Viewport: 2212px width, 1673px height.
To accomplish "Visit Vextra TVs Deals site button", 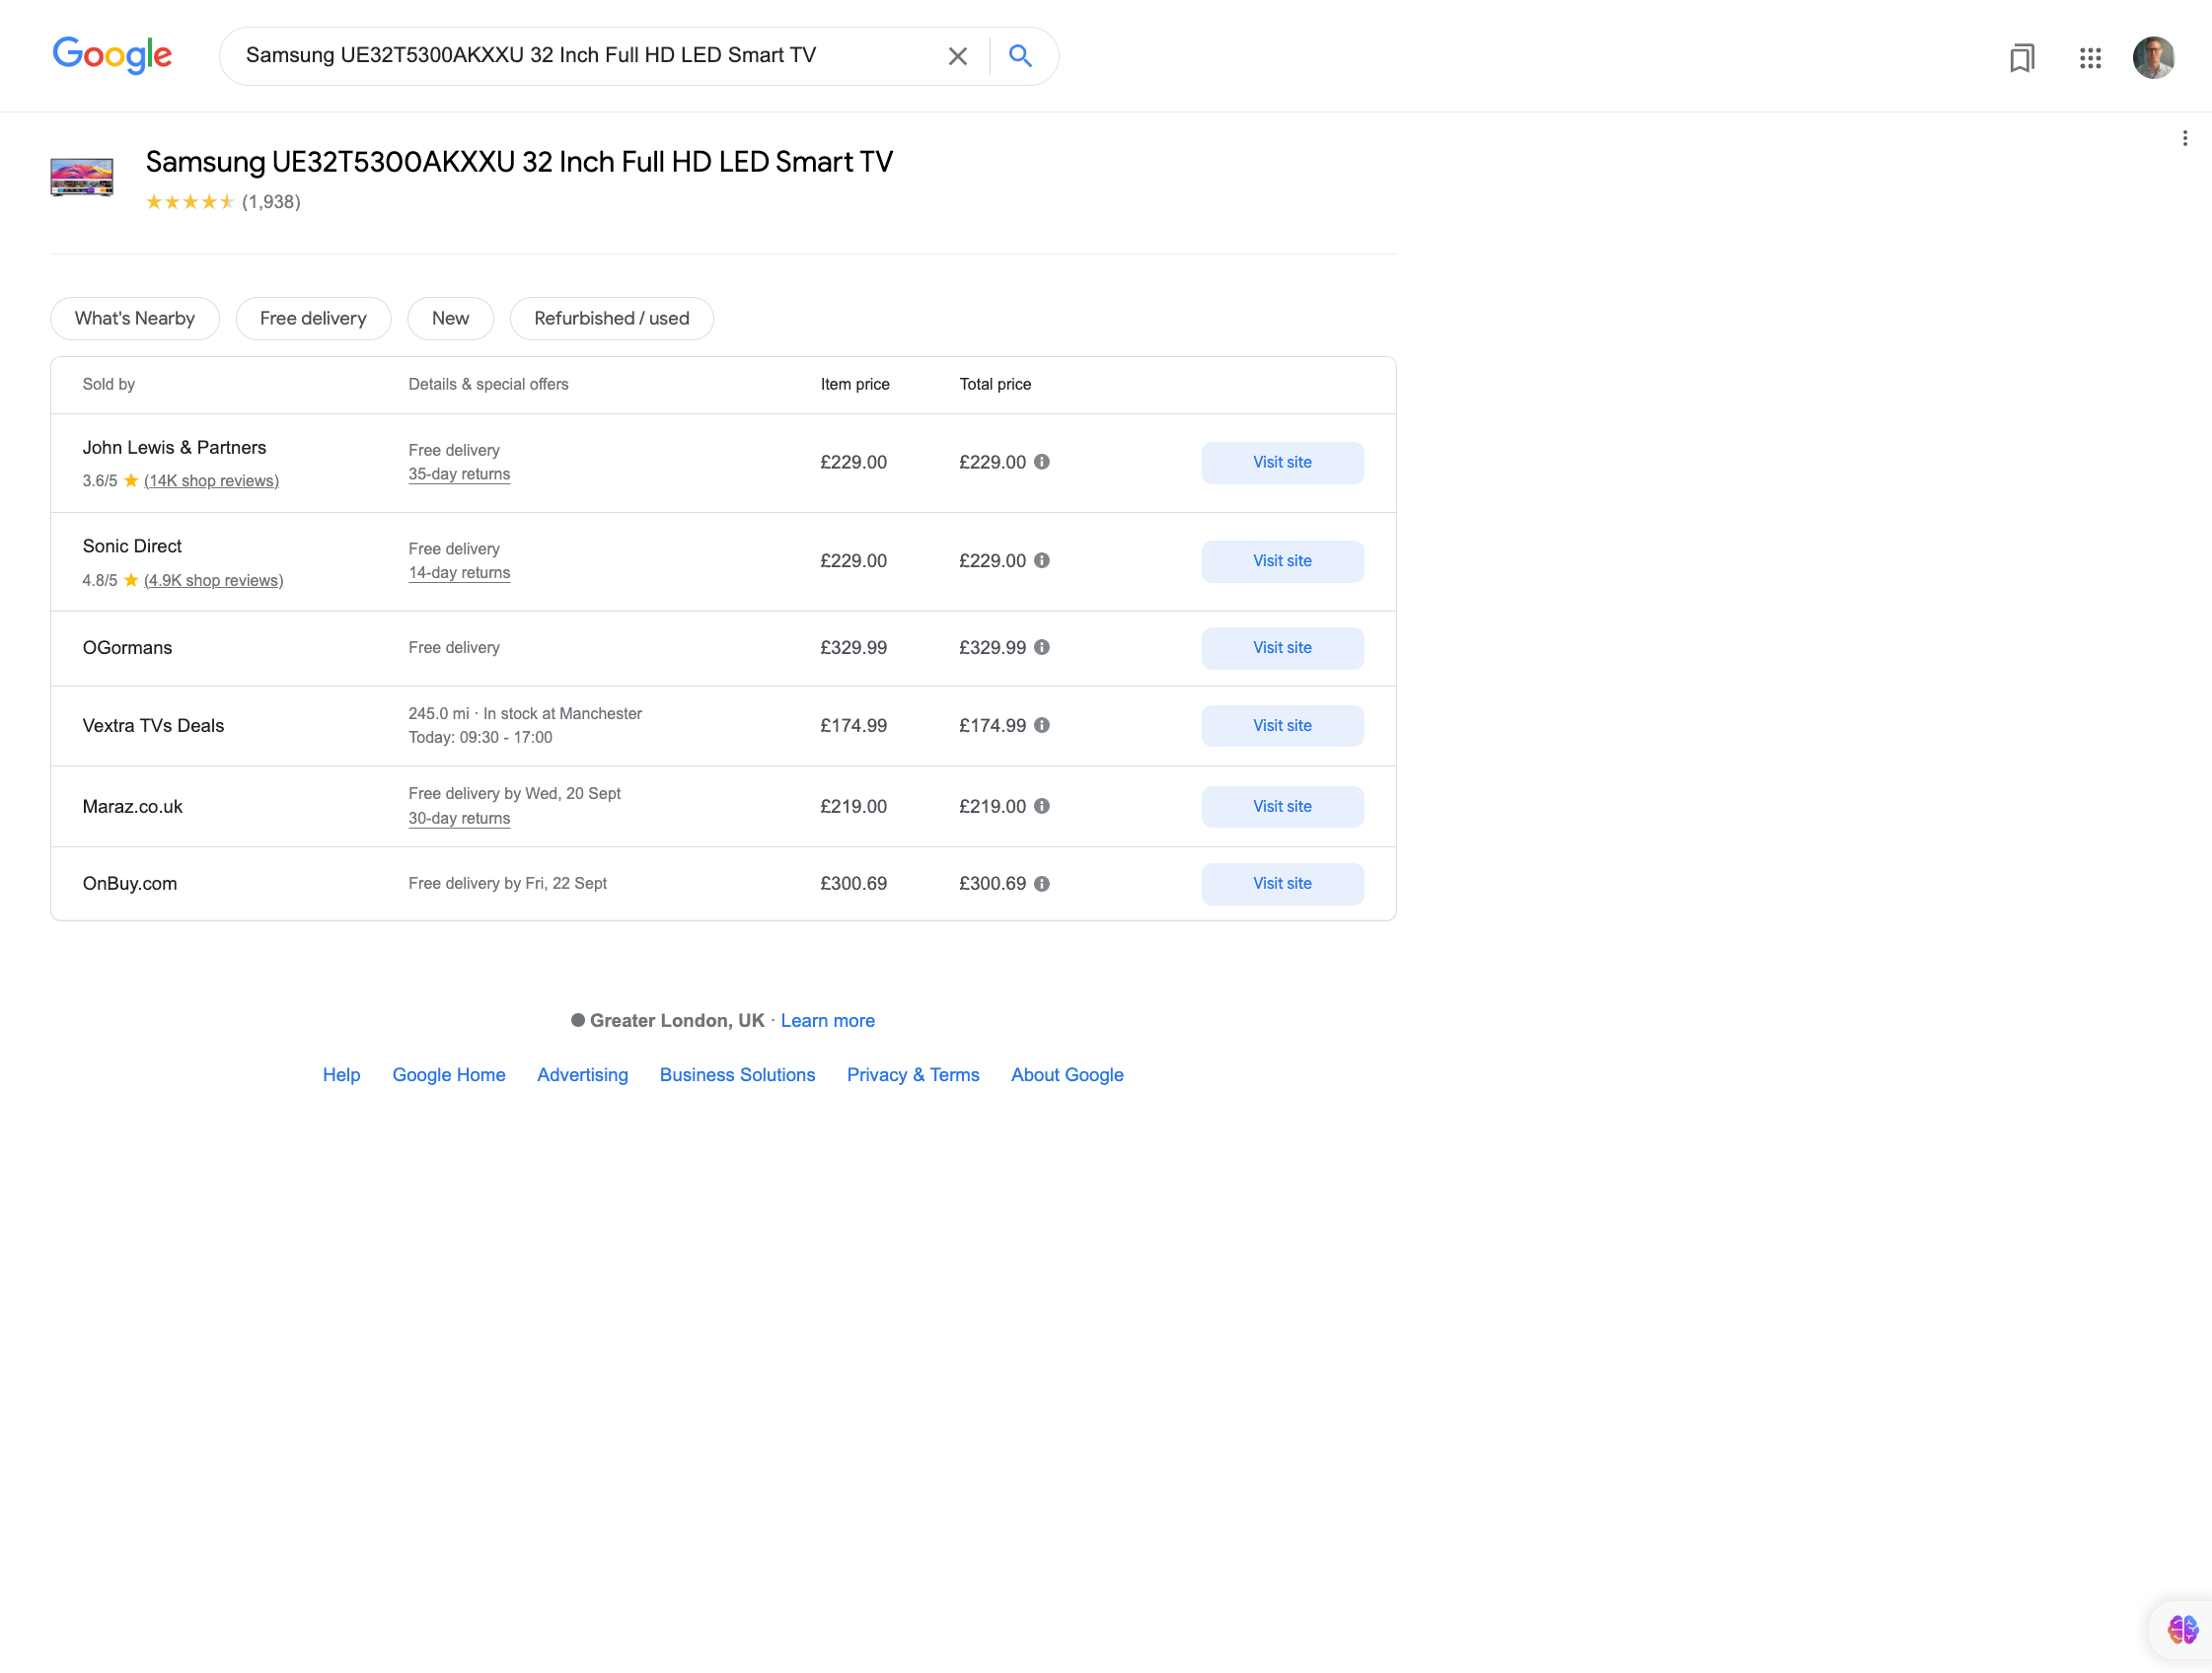I will pos(1281,726).
